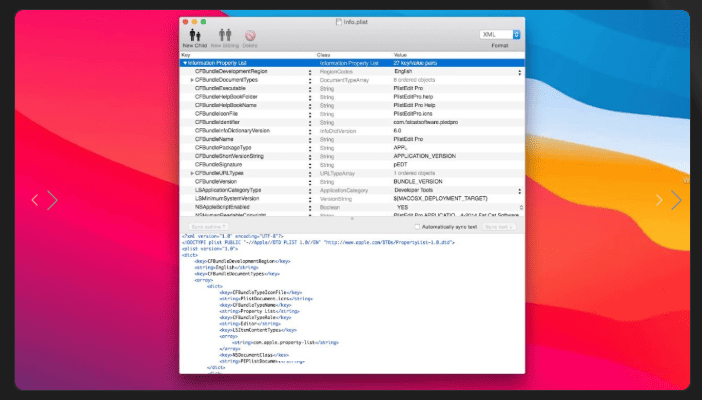Expand the CFBundleDocumentTypes row
Viewport: 702px width, 400px height.
[x=192, y=80]
